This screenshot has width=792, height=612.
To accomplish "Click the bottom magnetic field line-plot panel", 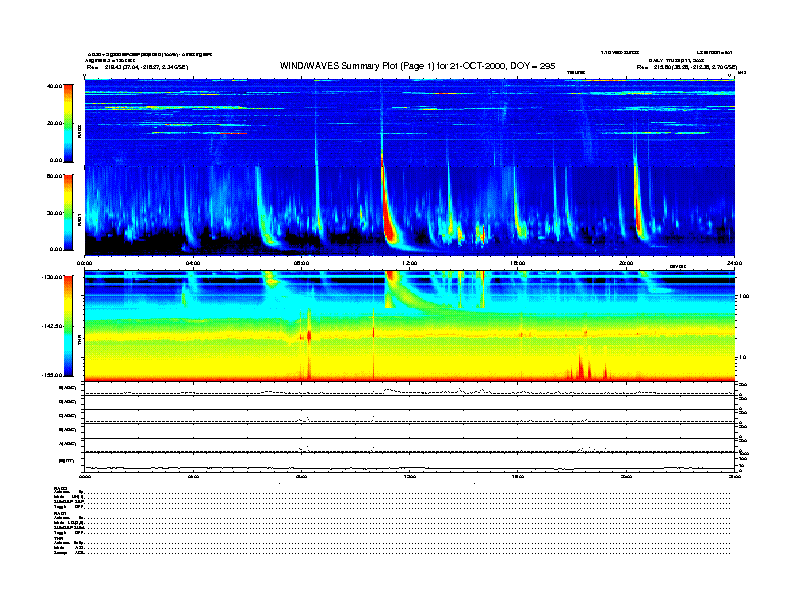I will pos(410,462).
